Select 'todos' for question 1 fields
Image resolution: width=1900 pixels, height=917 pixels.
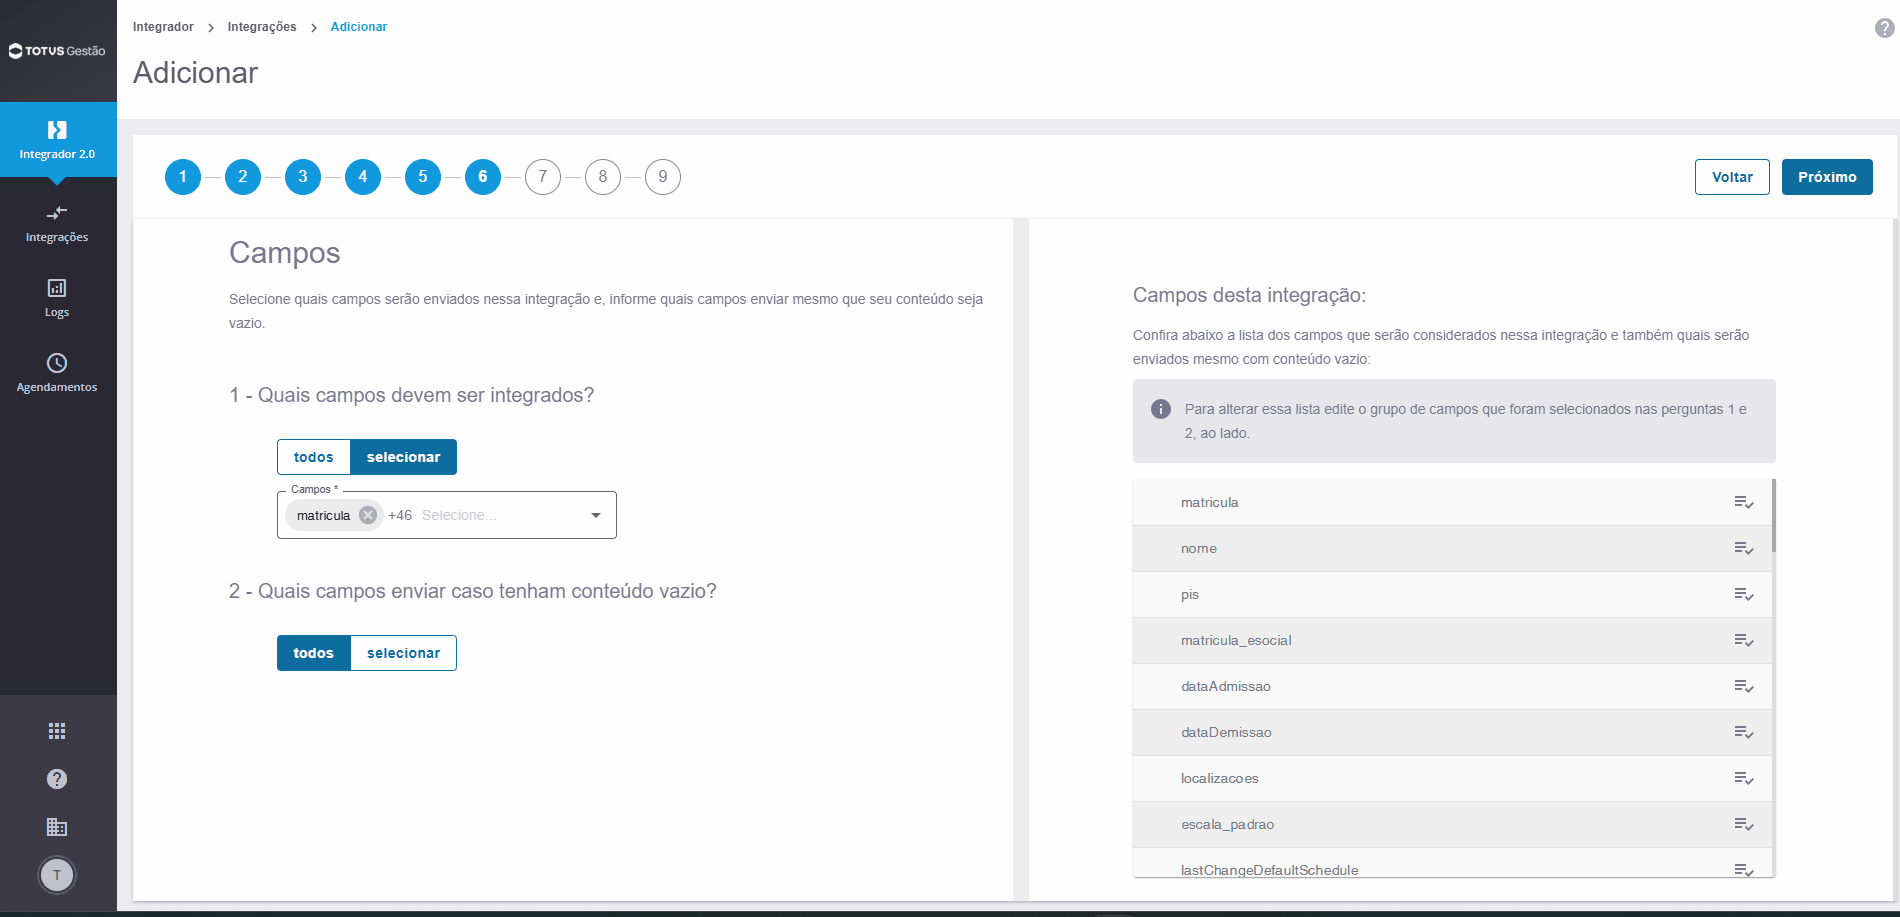(x=313, y=457)
